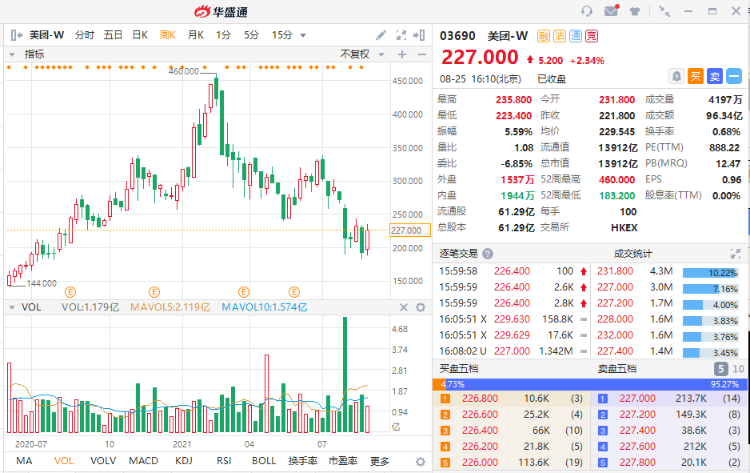This screenshot has height=473, width=750.
Task: Click the buy/sell ratio bar 4.73%
Action: pos(589,384)
